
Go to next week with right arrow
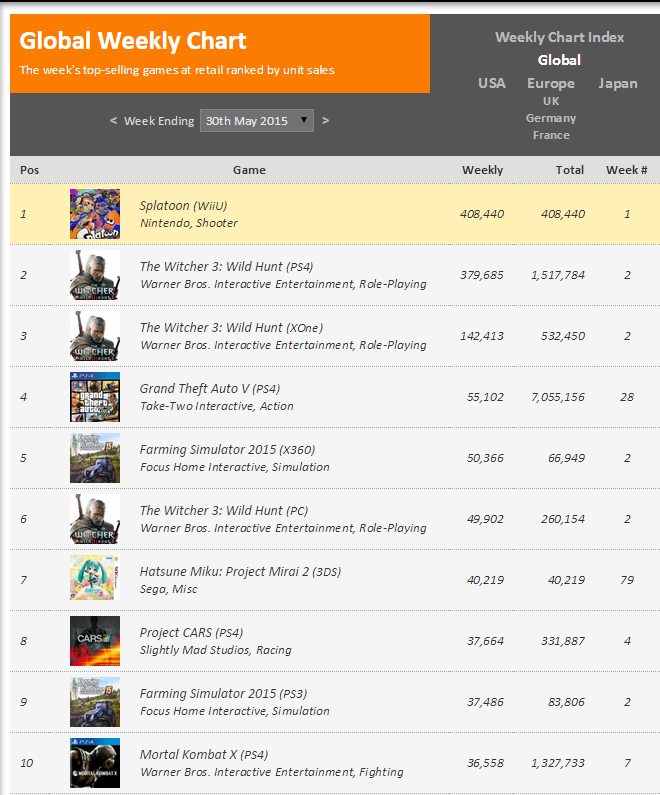pos(325,121)
